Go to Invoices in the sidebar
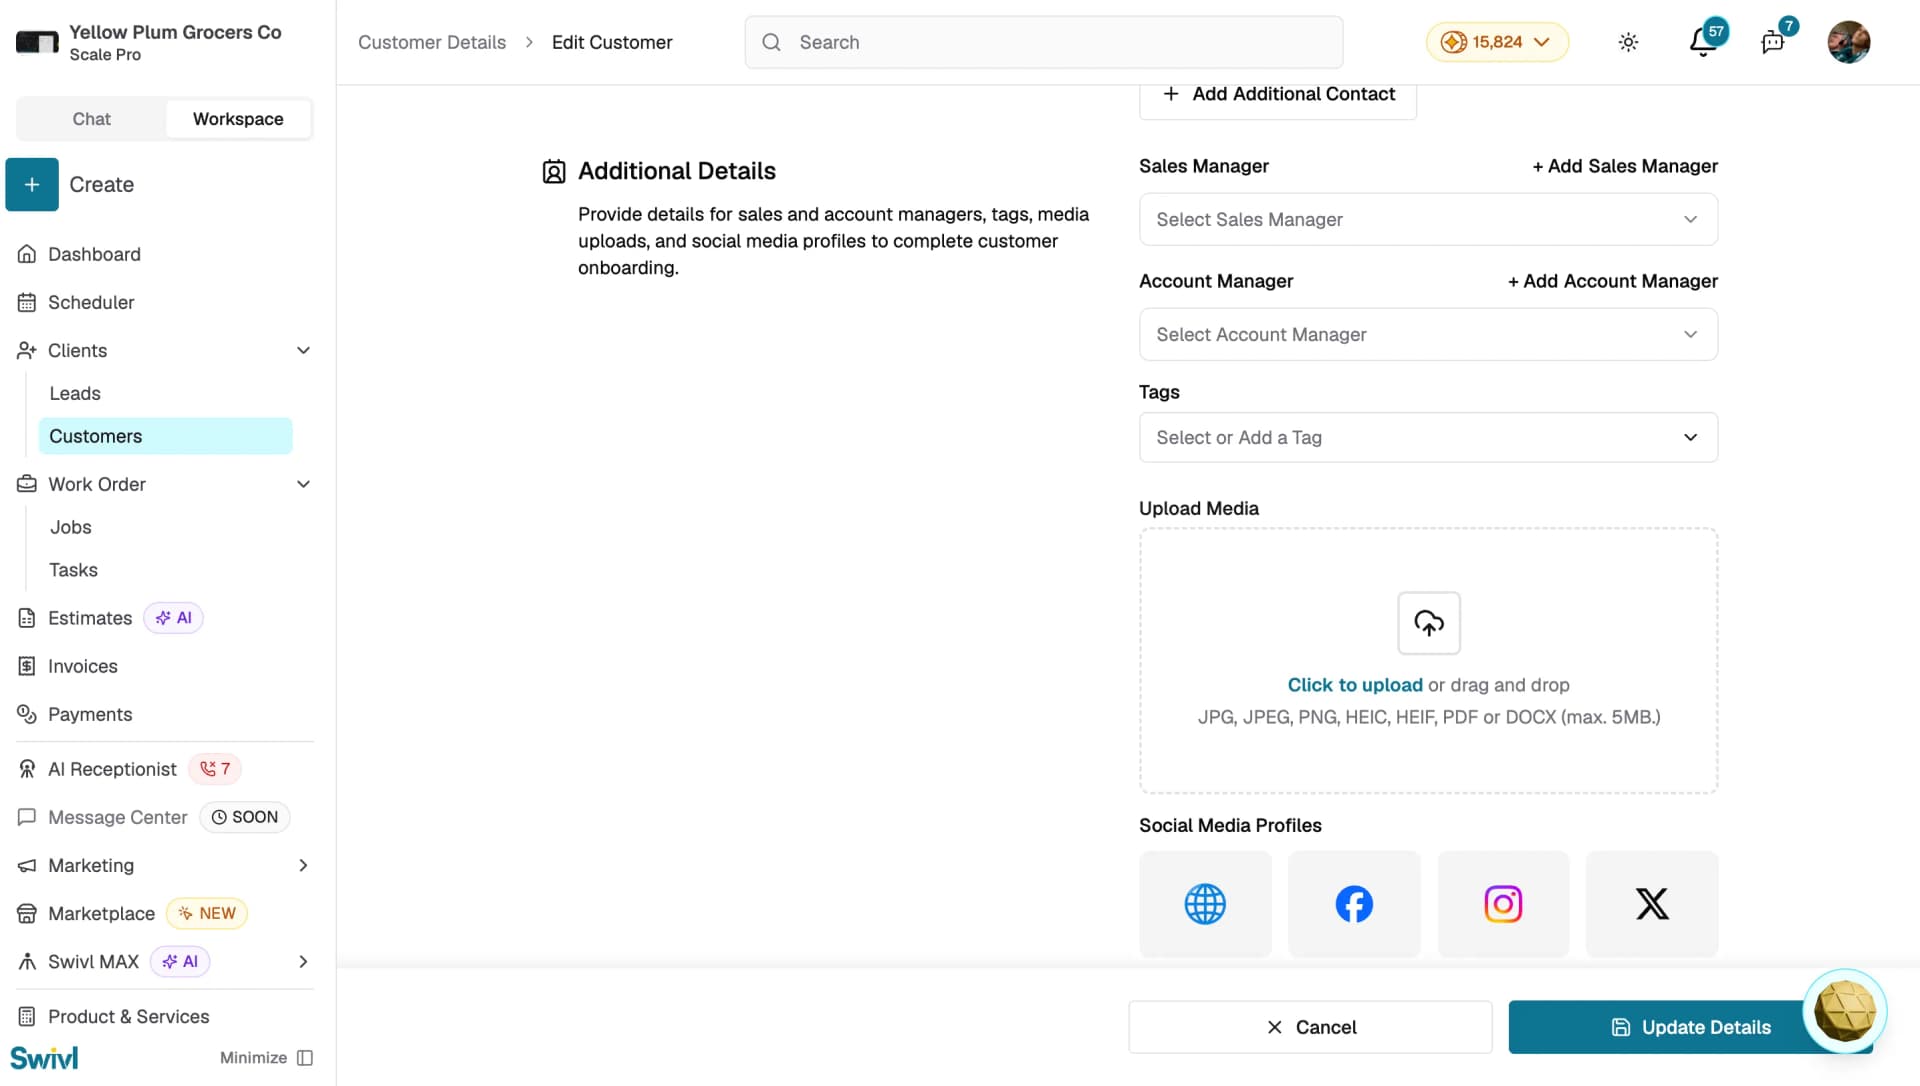 [x=82, y=666]
